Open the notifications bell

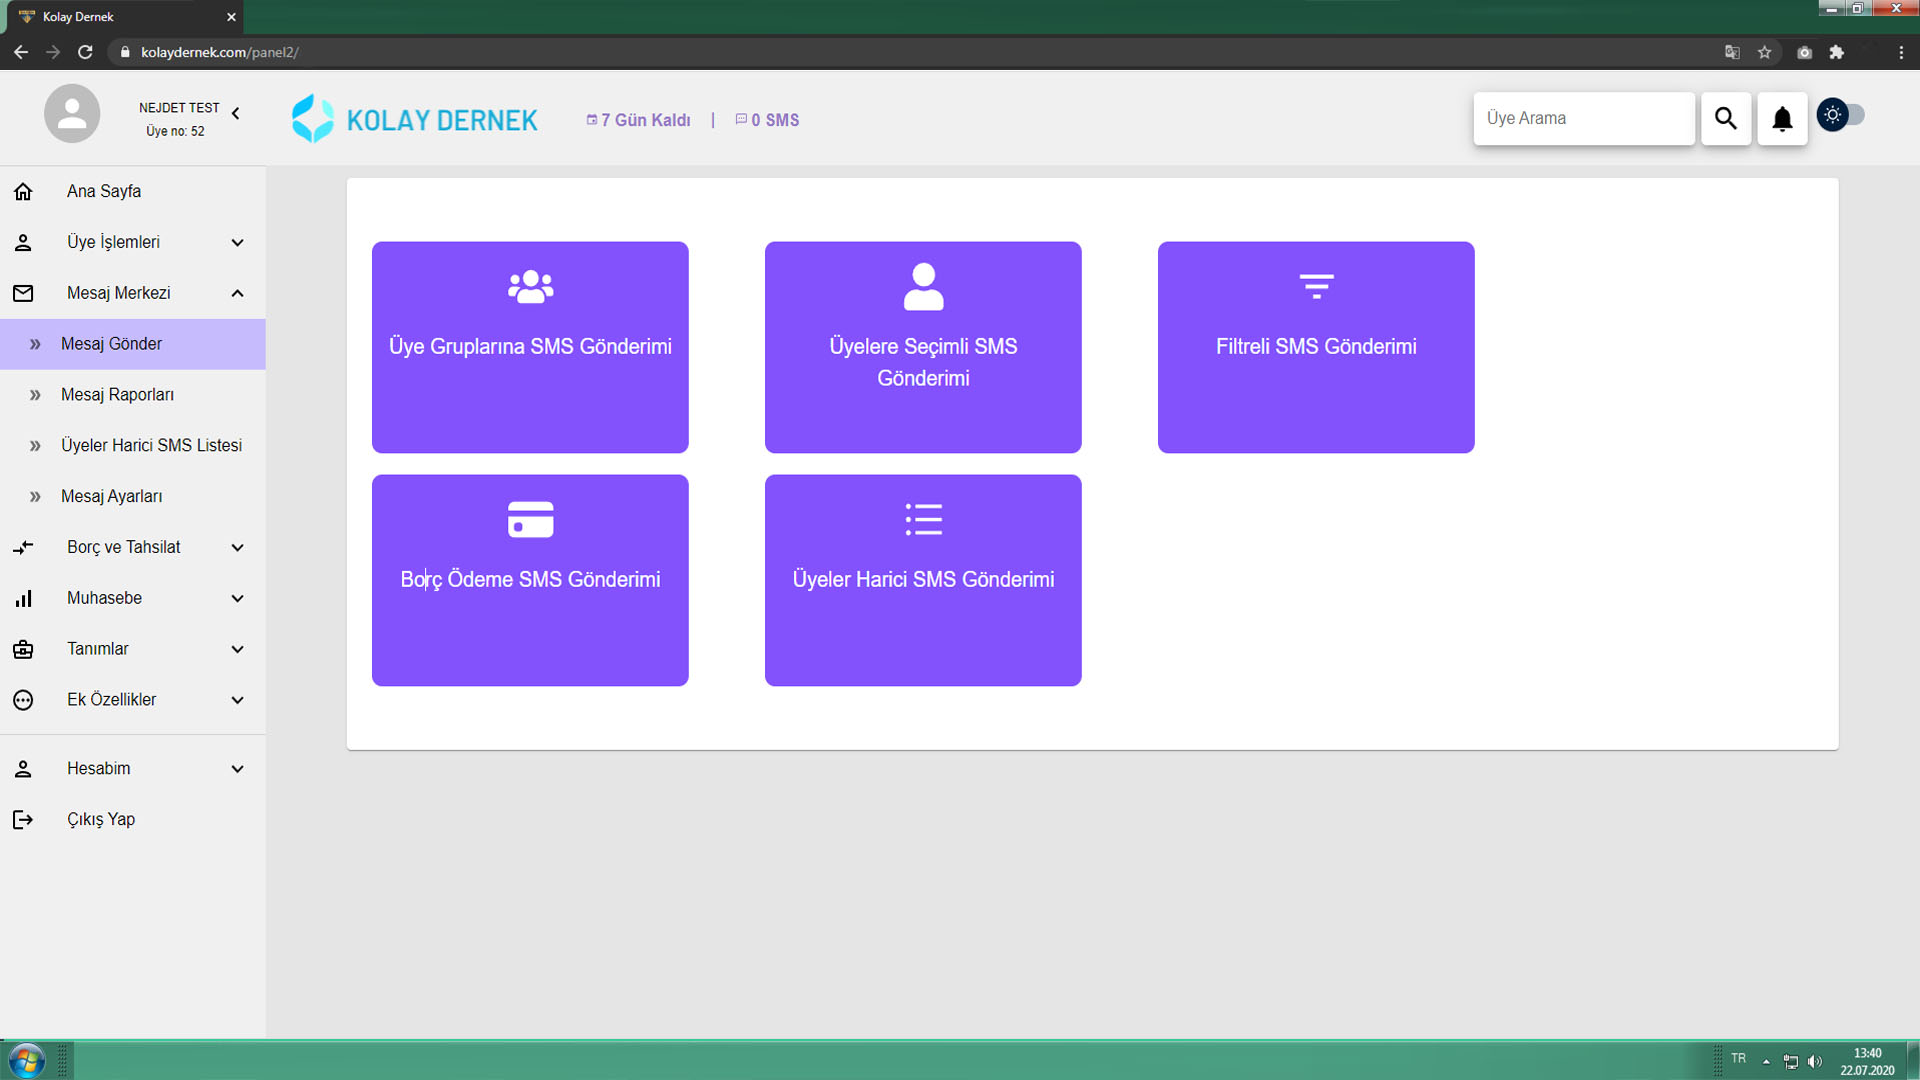pyautogui.click(x=1782, y=119)
